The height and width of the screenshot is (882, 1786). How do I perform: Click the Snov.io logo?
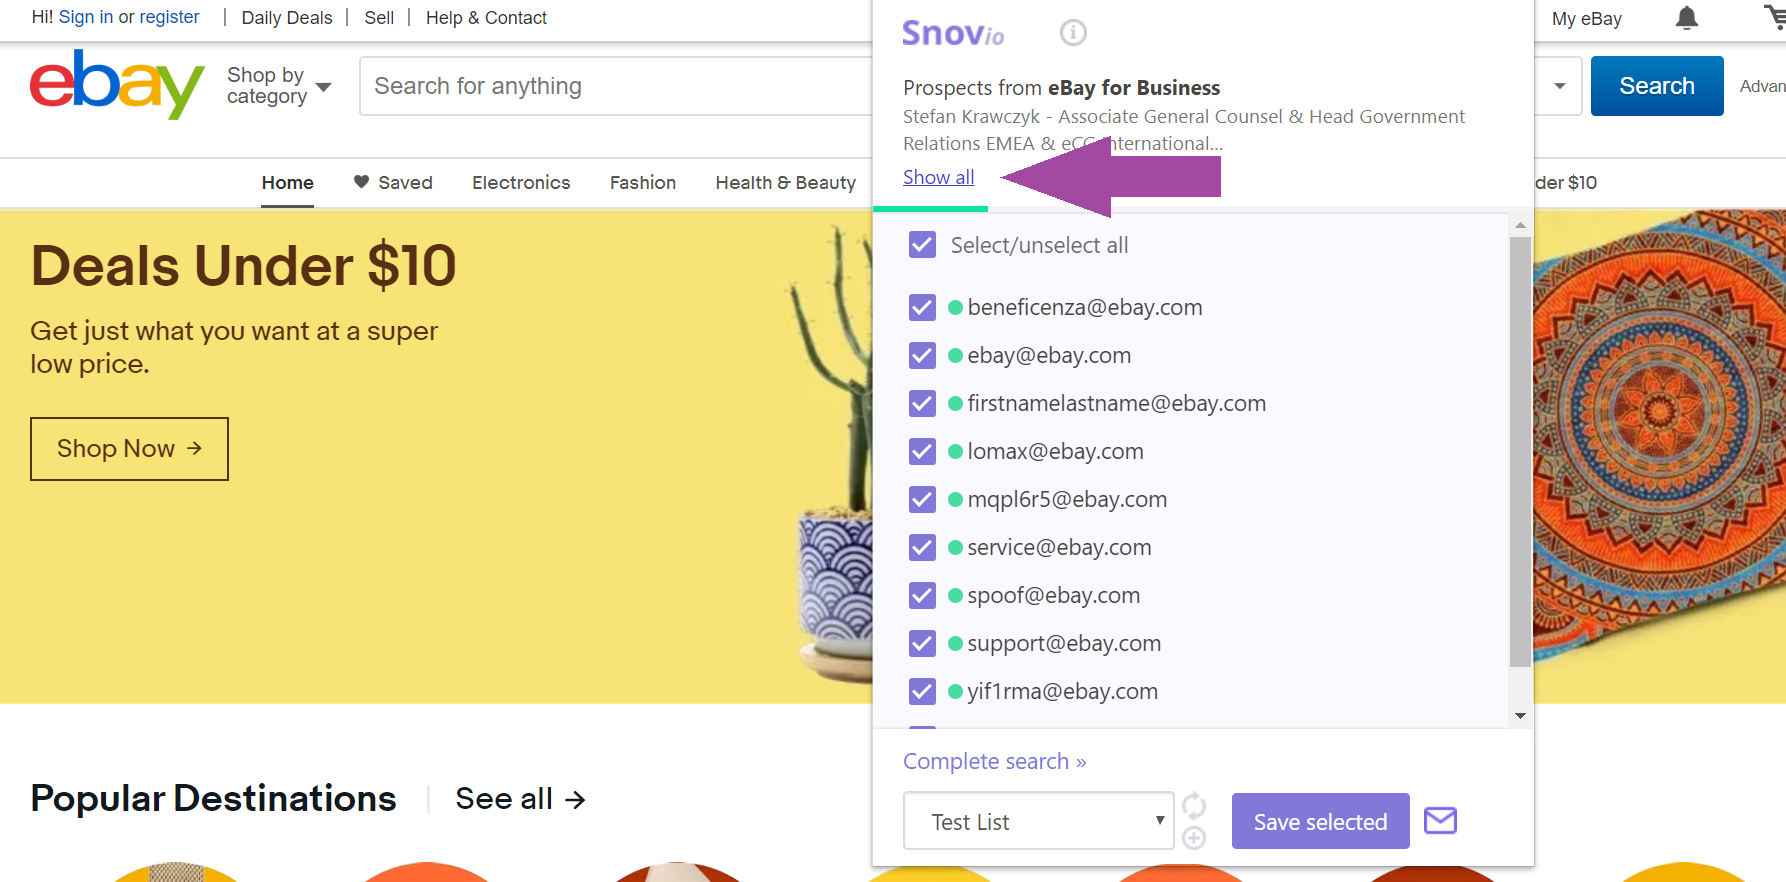pyautogui.click(x=952, y=34)
